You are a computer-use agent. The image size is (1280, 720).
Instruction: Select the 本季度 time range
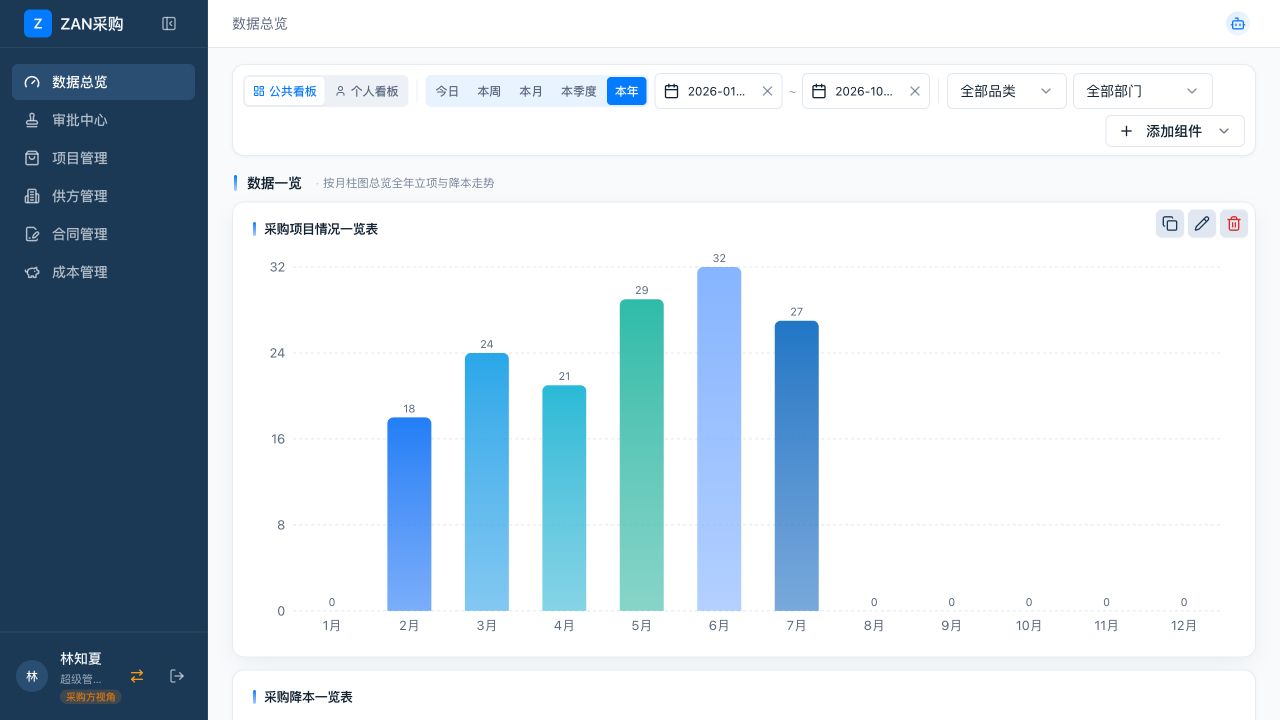point(579,91)
